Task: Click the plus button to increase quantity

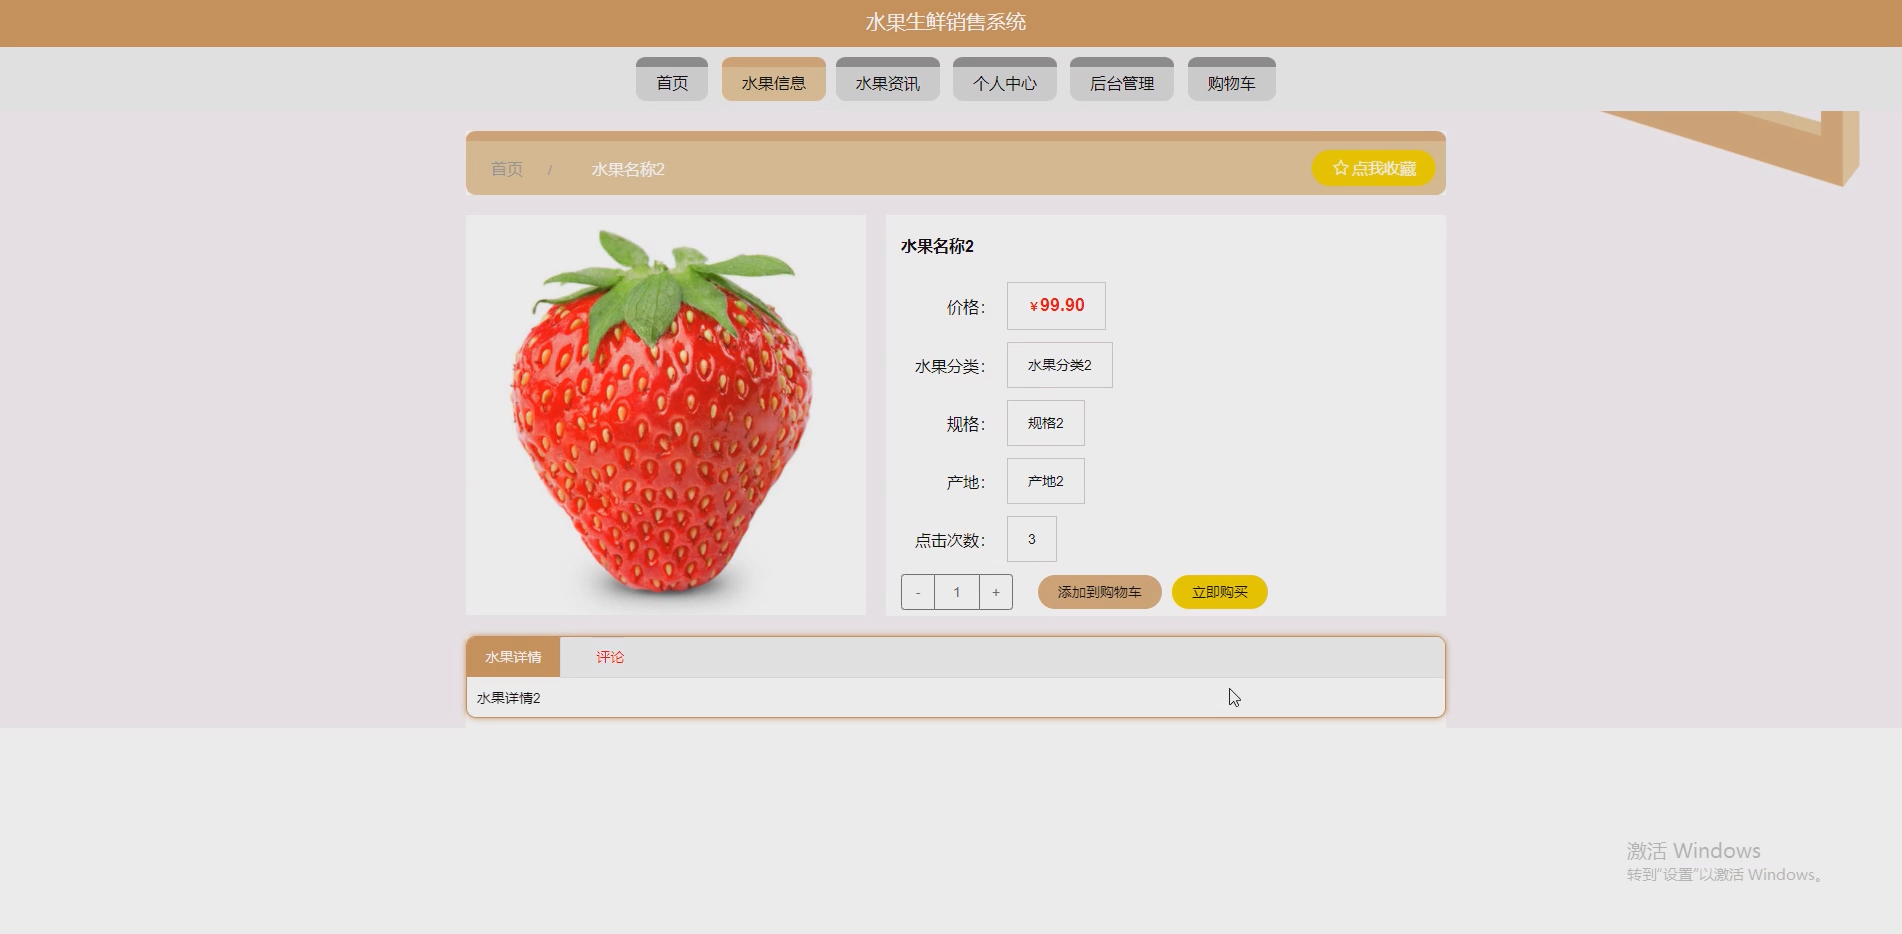Action: (995, 591)
